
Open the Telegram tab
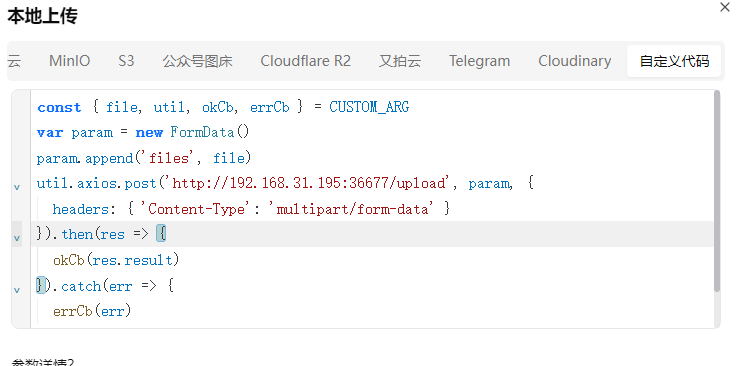(x=479, y=61)
